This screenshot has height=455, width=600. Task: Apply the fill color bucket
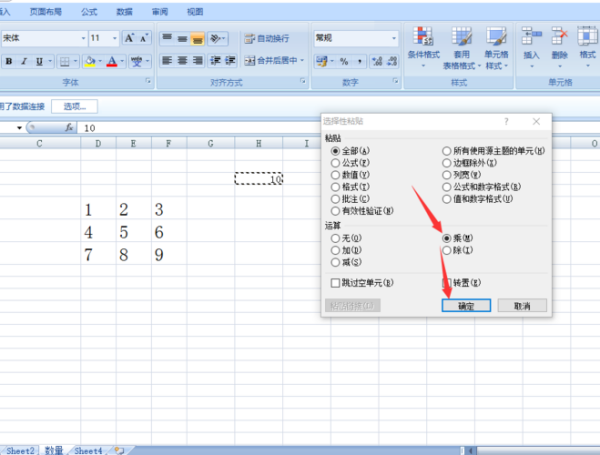(90, 61)
